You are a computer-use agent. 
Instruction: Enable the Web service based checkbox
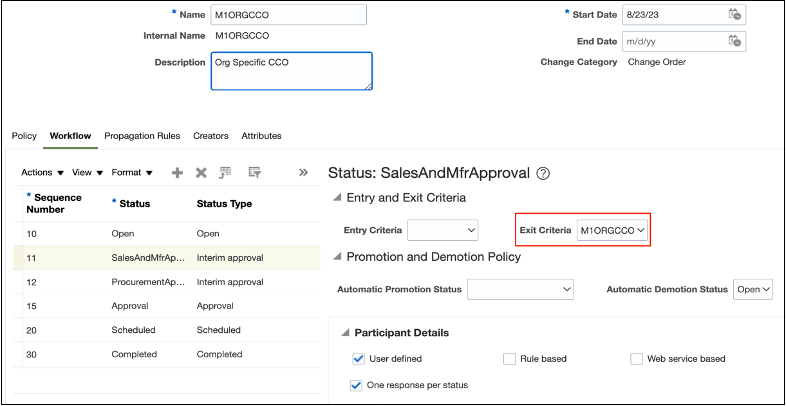(x=637, y=358)
